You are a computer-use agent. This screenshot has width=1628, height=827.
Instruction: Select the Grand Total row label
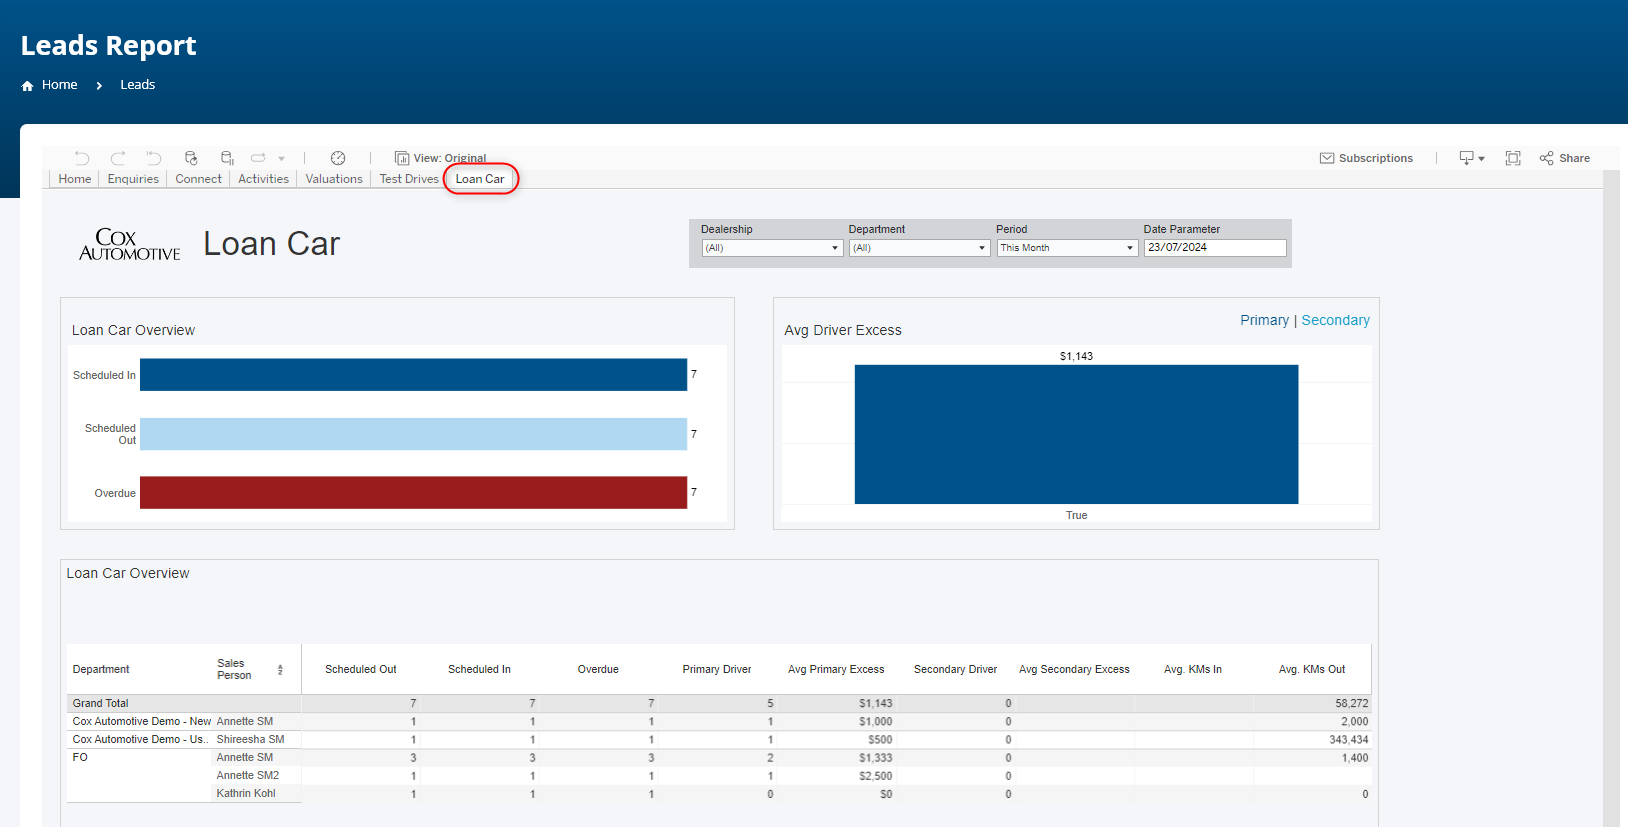coord(100,704)
